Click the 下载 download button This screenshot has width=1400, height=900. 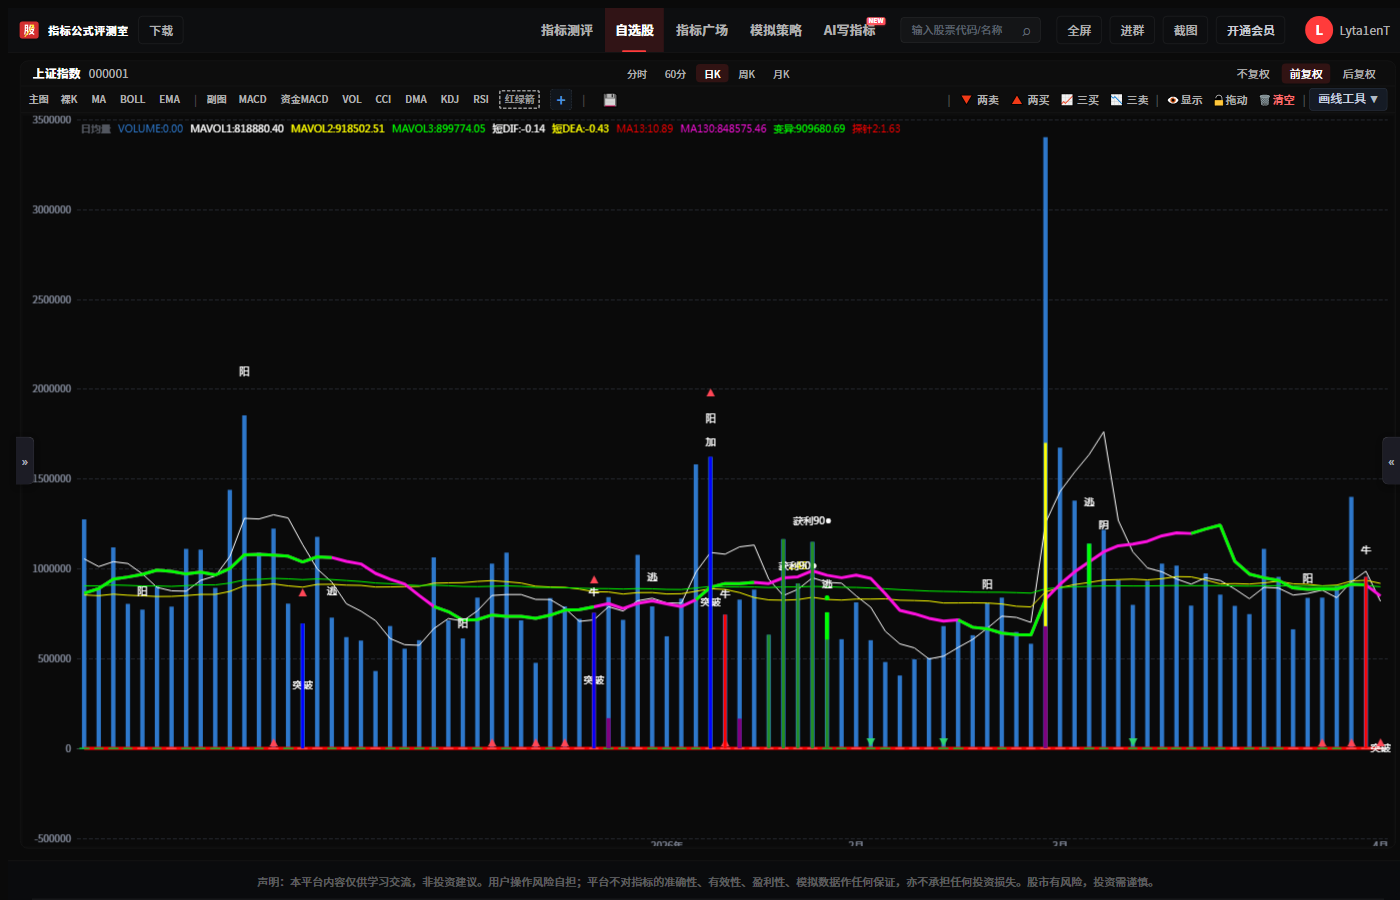pyautogui.click(x=161, y=31)
